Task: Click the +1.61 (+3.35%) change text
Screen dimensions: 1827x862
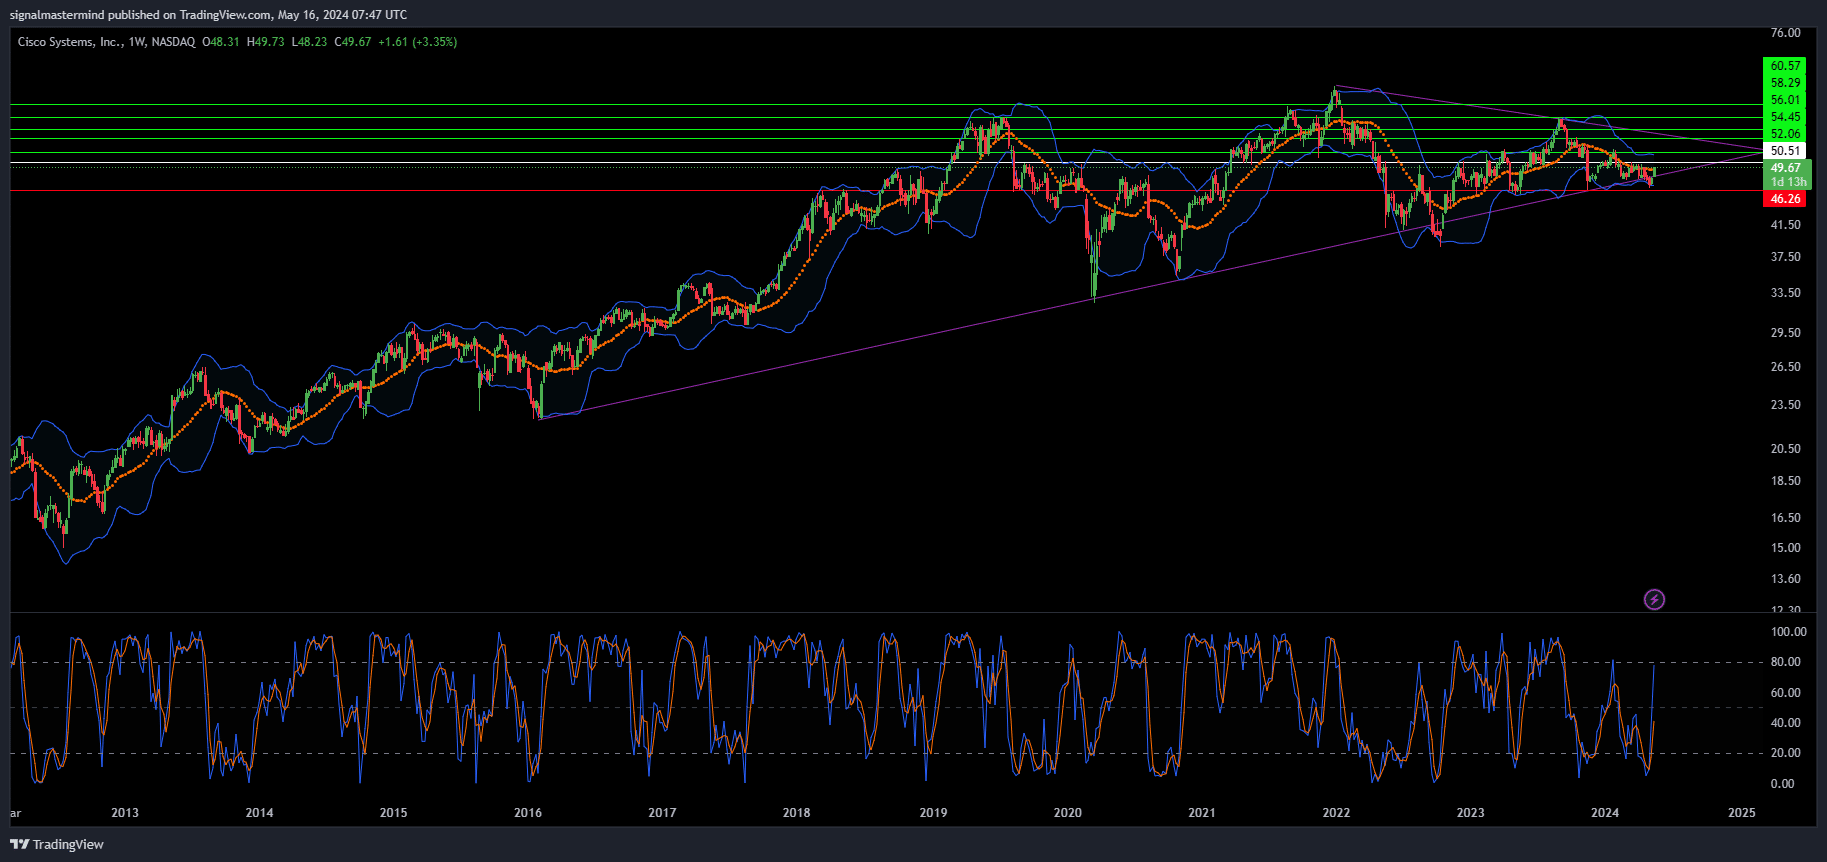Action: click(x=418, y=42)
